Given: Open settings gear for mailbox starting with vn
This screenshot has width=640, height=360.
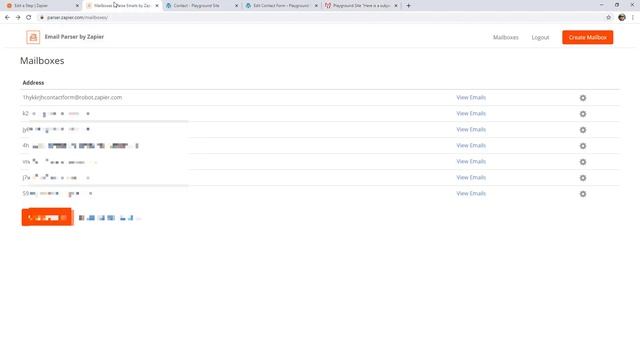Looking at the screenshot, I should pos(583,162).
